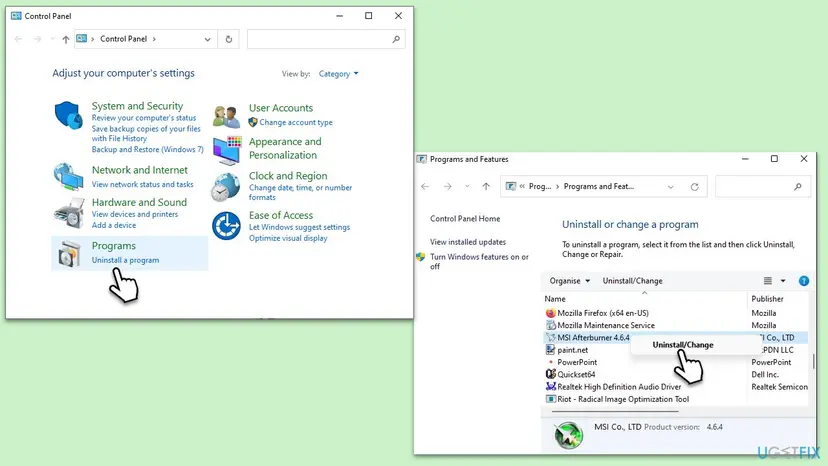Click View devices and printers link
This screenshot has width=828, height=466.
coord(135,215)
